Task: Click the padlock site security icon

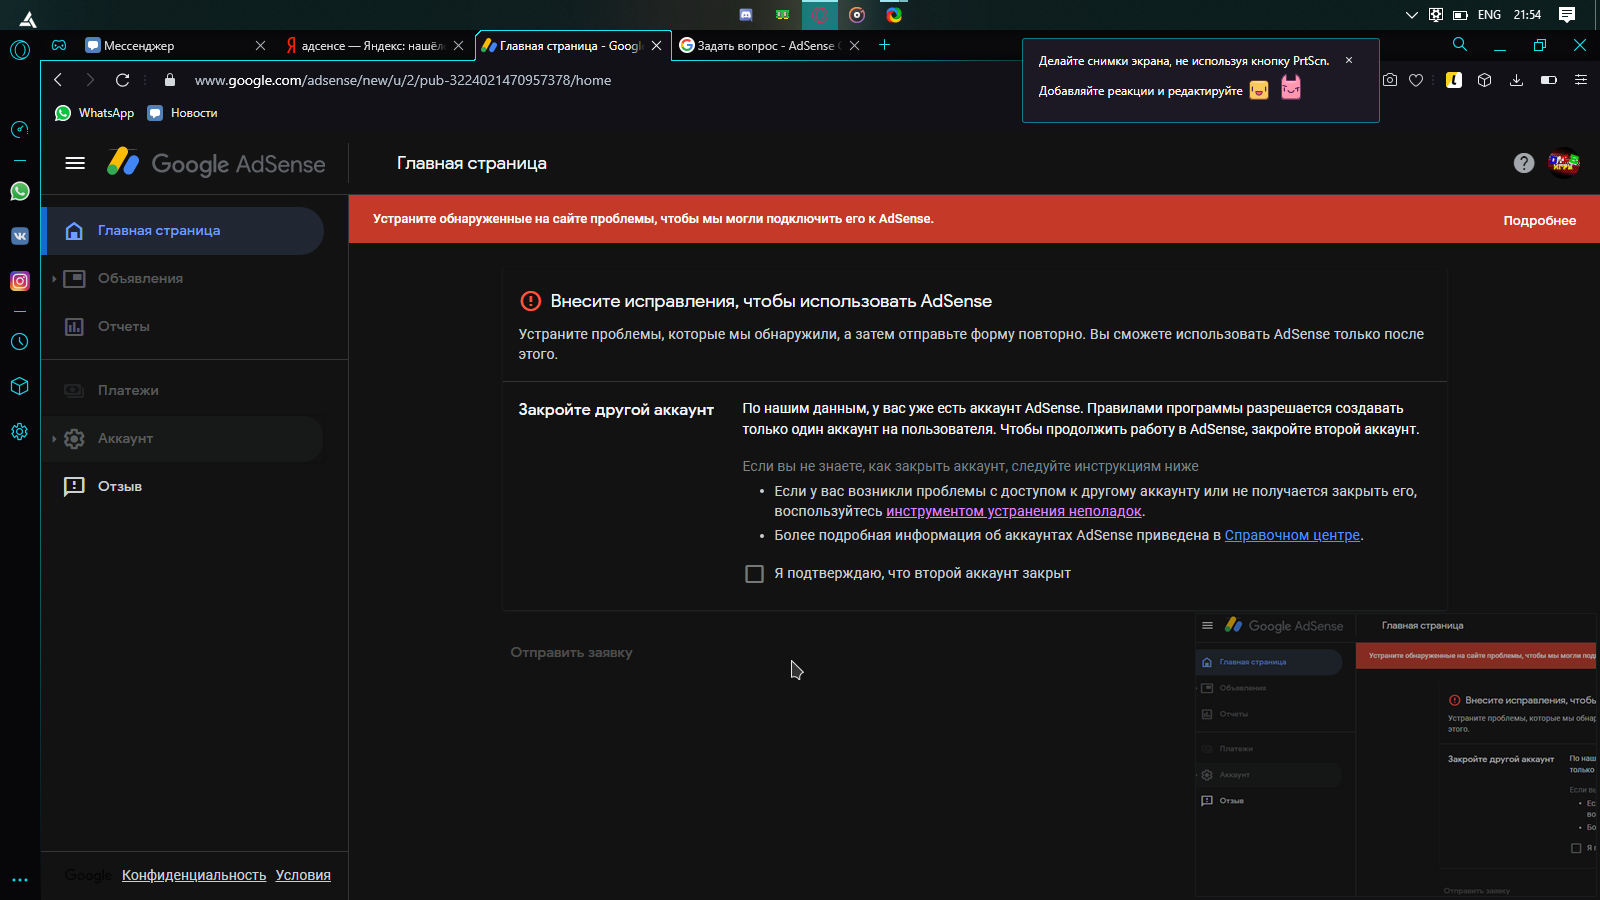Action: (169, 80)
